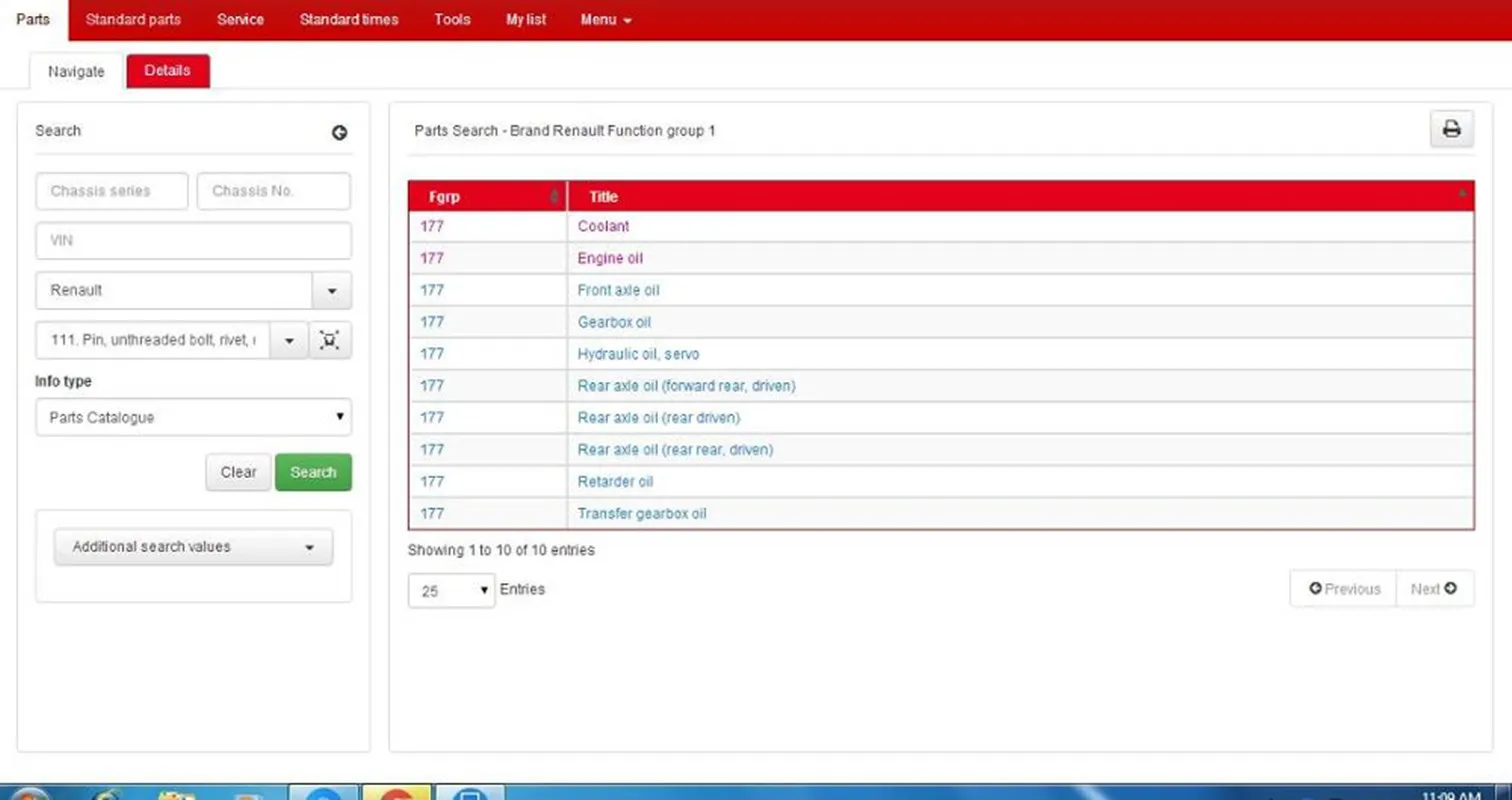
Task: Clear the search form
Action: point(238,472)
